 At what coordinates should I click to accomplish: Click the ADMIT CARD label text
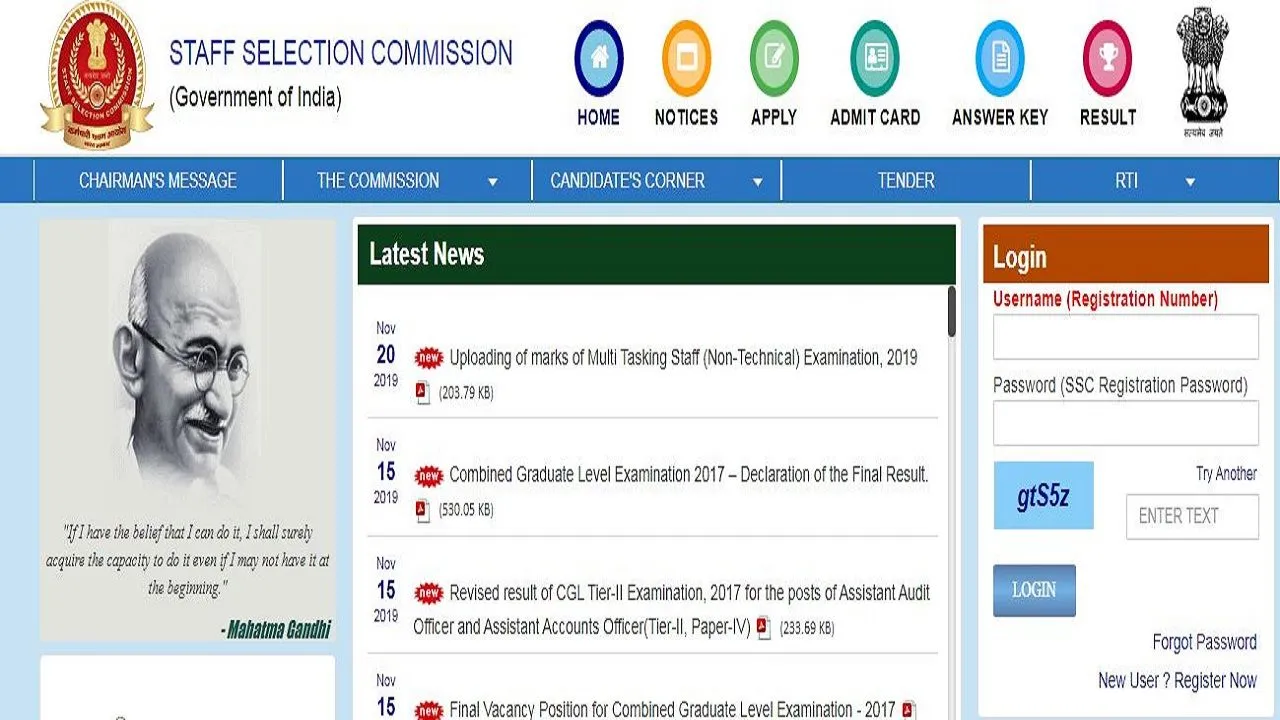coord(875,117)
